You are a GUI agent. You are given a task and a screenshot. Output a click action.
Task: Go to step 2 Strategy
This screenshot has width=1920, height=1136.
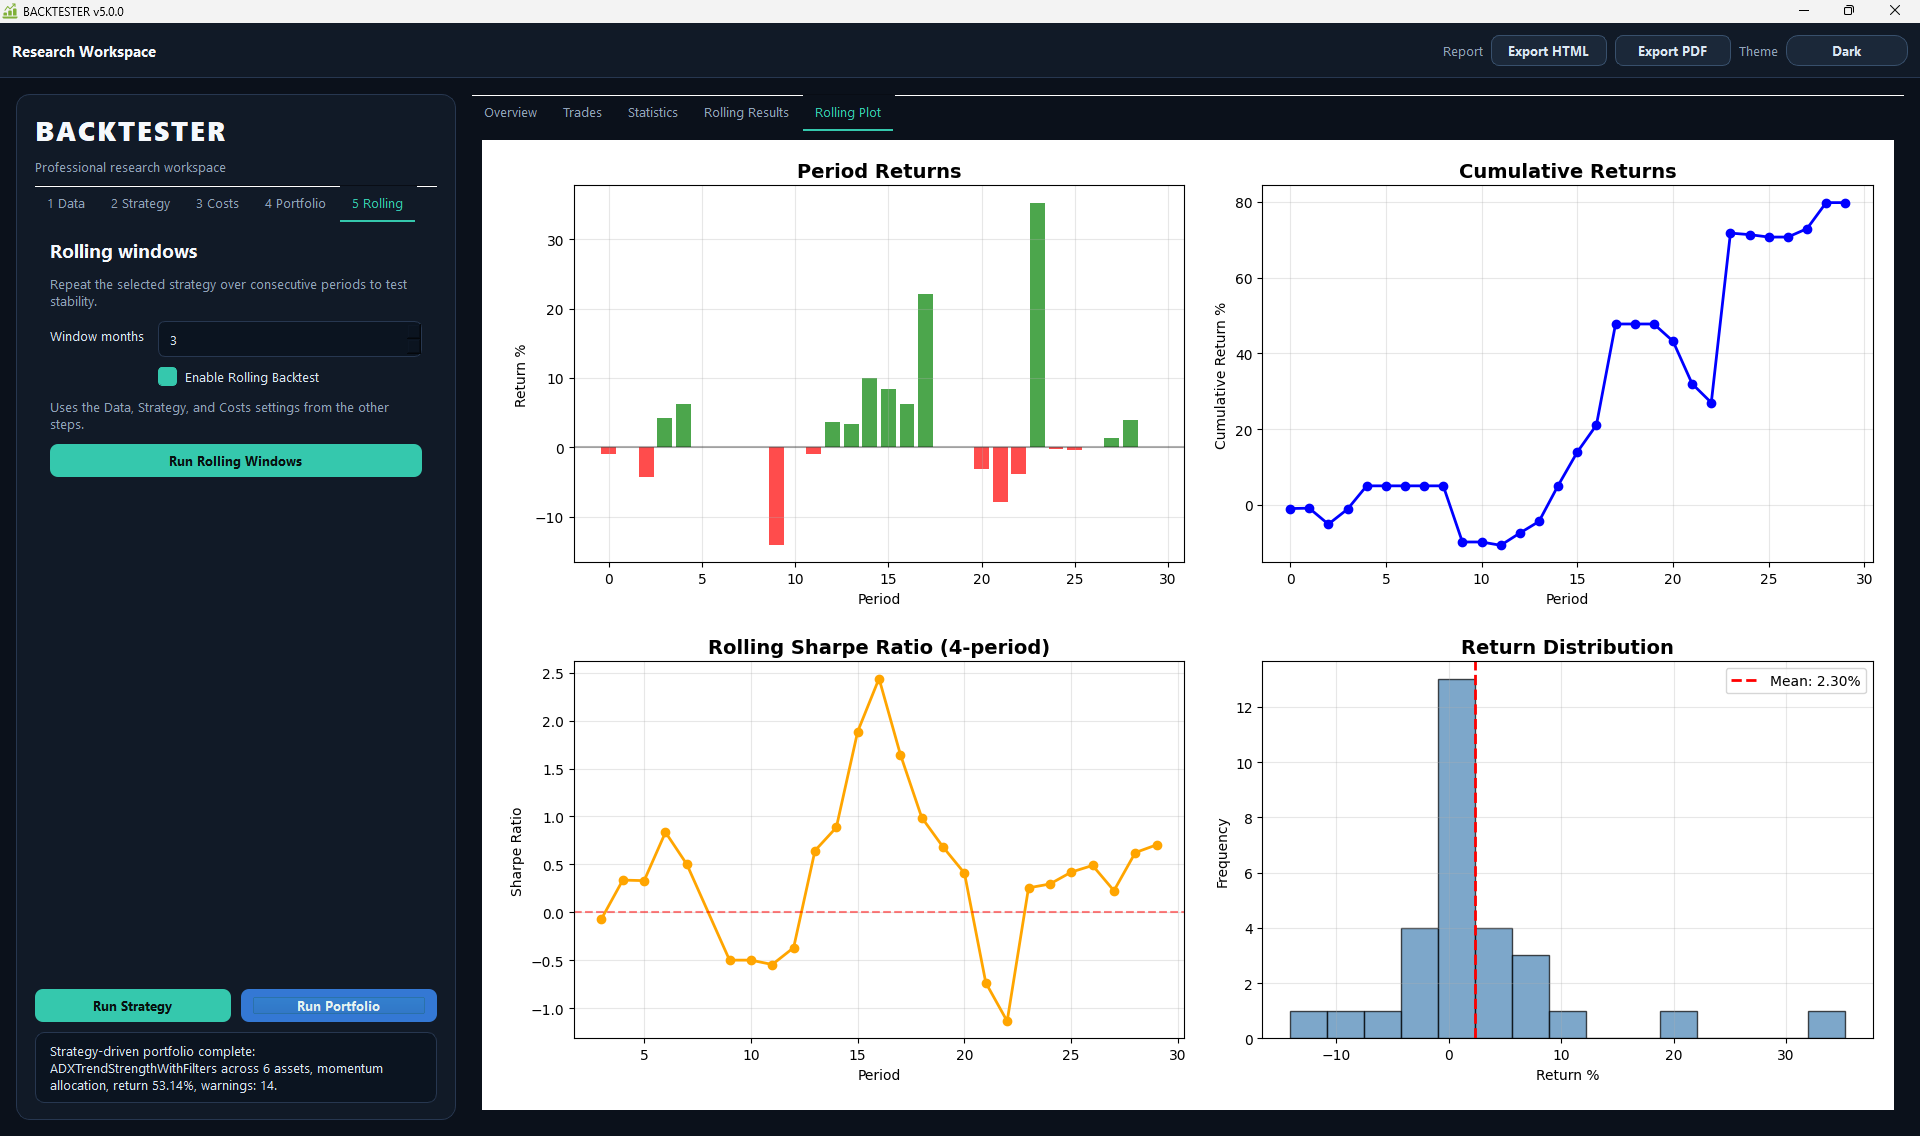coord(140,203)
